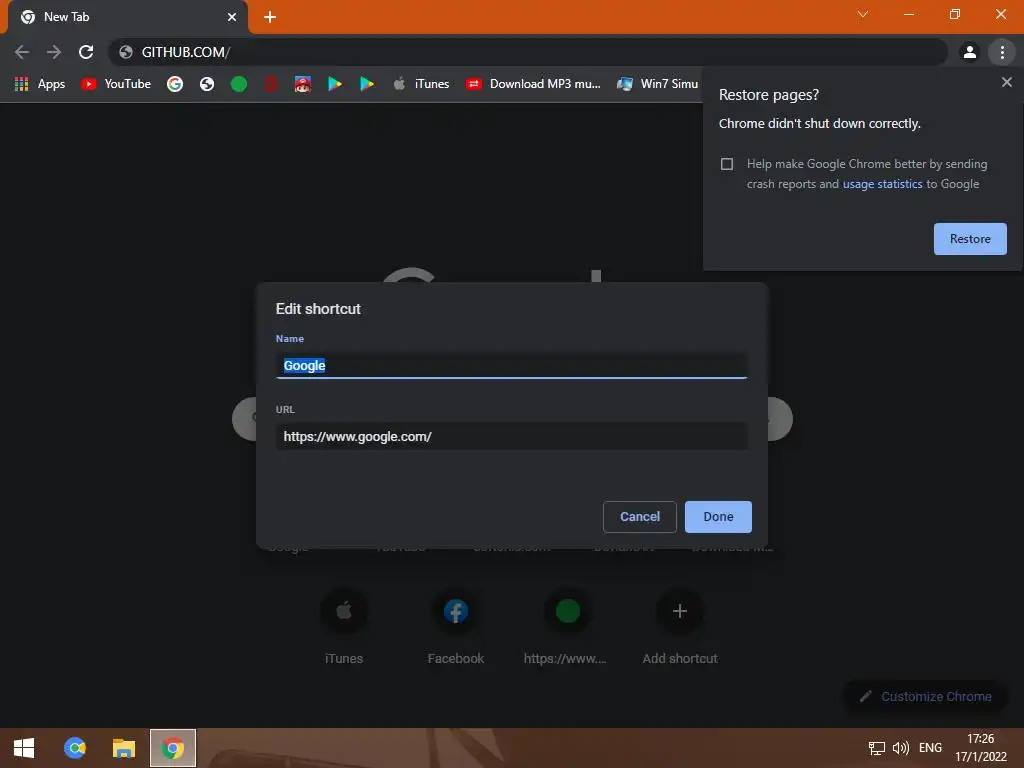Open the white globe bookmark icon
Screen dimensions: 1024x768
207,84
